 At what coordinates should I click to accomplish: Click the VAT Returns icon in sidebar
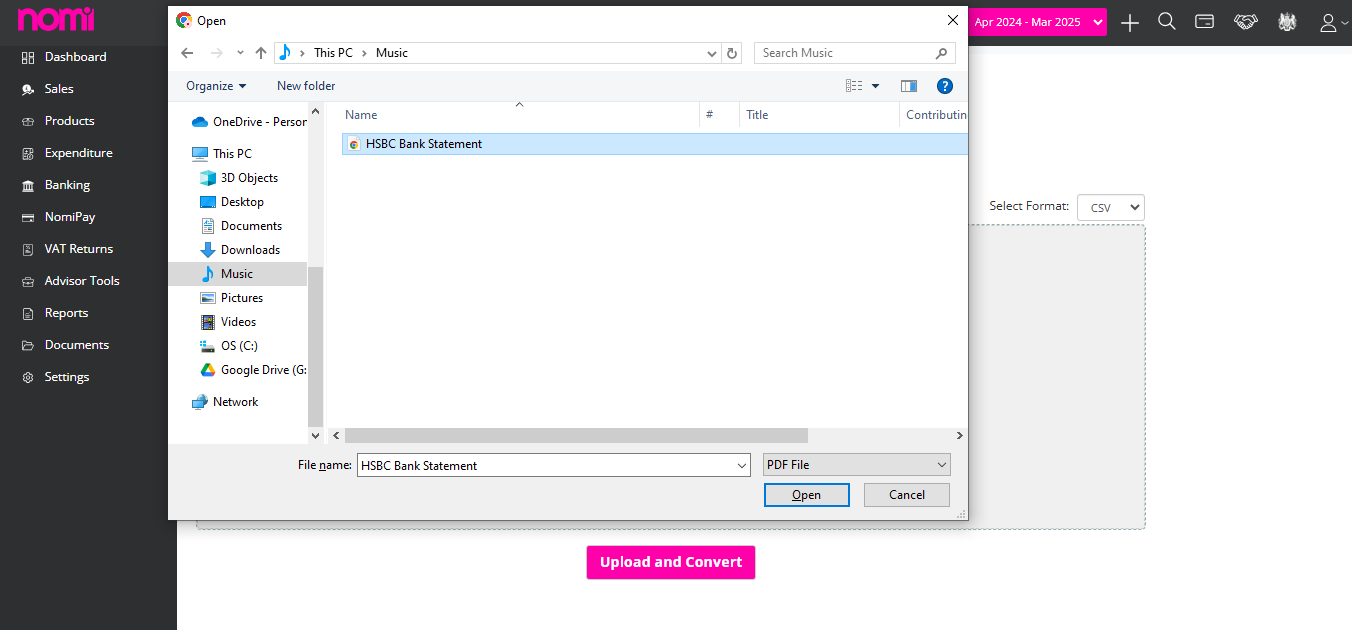tap(27, 249)
